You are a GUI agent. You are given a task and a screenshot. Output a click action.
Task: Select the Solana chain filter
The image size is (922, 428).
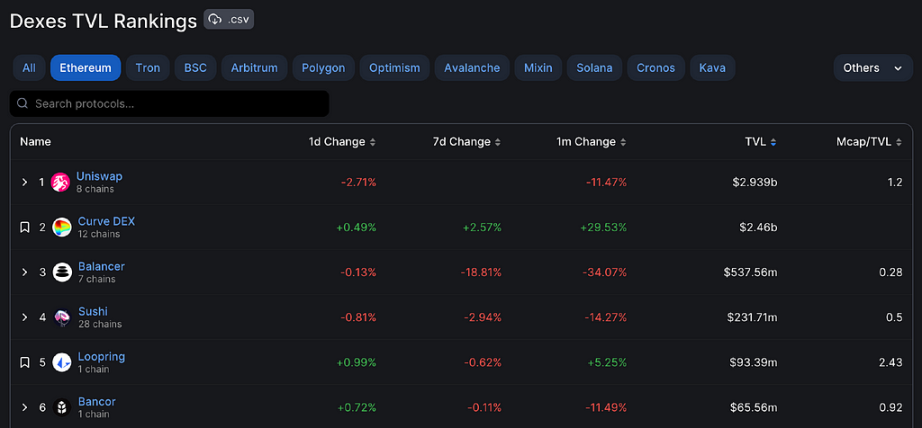coord(594,68)
